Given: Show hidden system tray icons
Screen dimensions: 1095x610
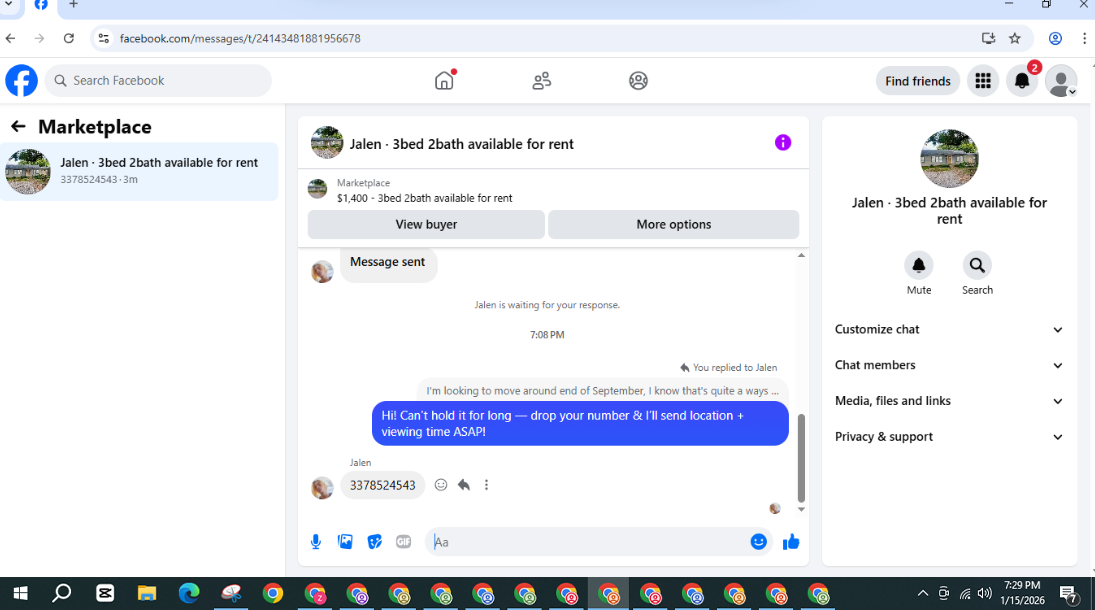Looking at the screenshot, I should click(923, 593).
